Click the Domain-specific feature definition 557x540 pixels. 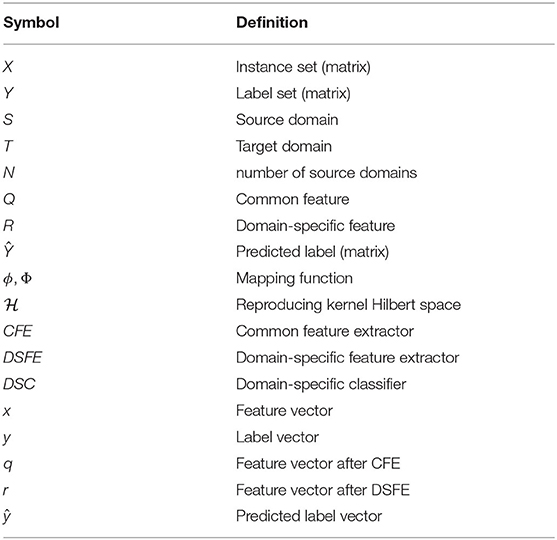[315, 226]
